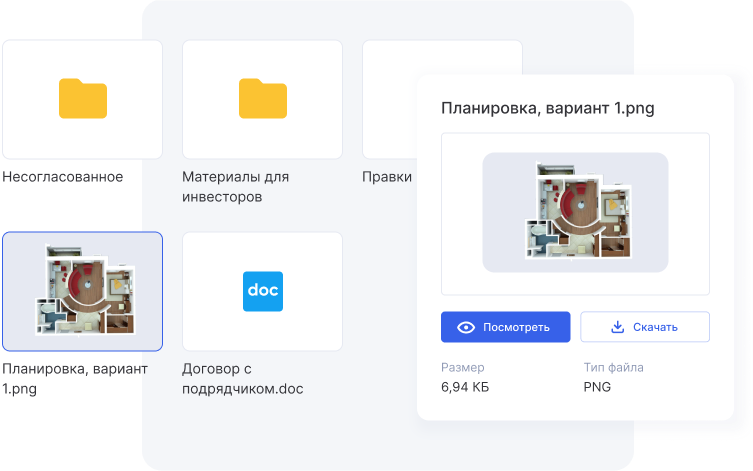The height and width of the screenshot is (471, 753).
Task: Click the Правки folder label
Action: pos(388,177)
